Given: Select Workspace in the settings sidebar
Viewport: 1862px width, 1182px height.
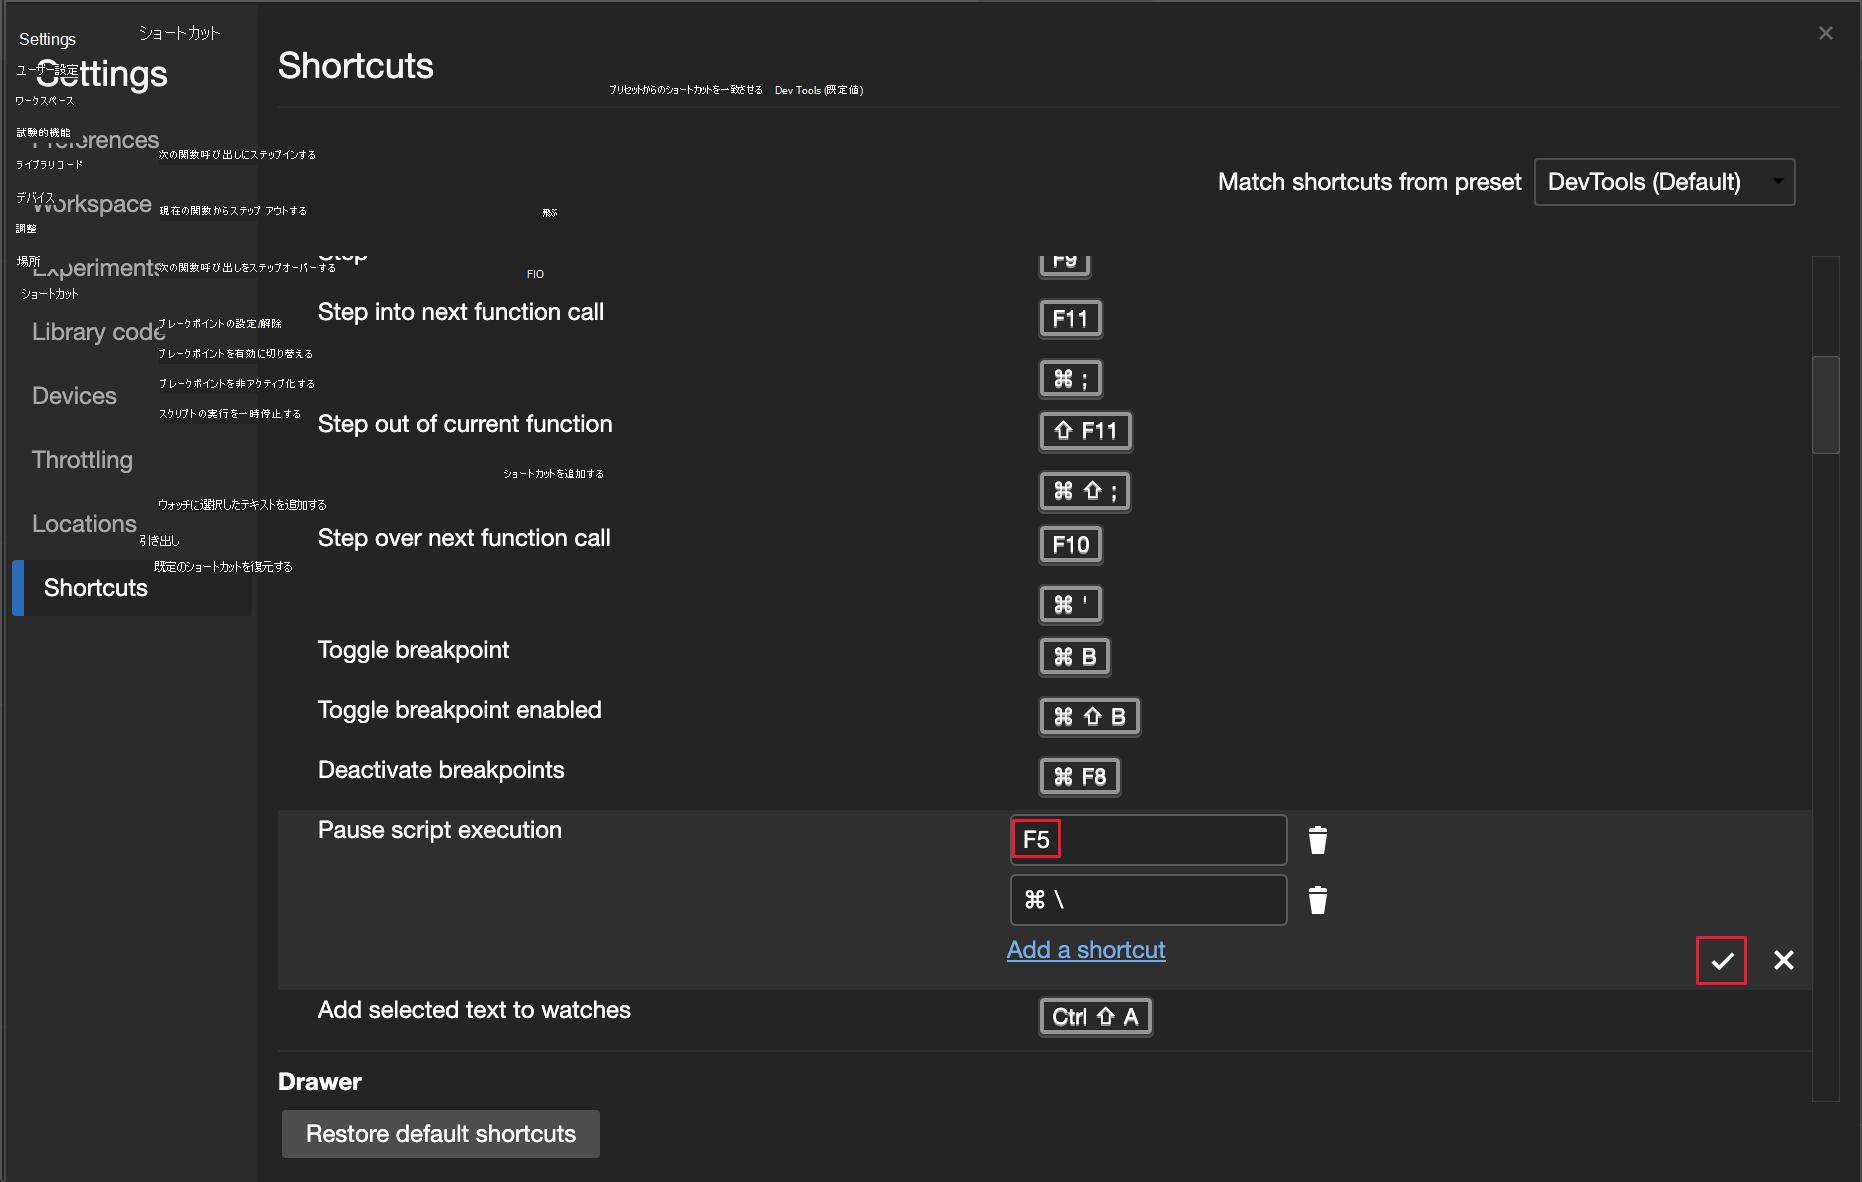Looking at the screenshot, I should [90, 203].
